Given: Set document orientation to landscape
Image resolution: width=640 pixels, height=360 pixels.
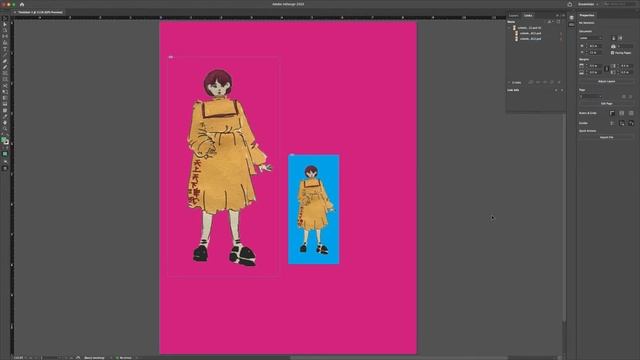Looking at the screenshot, I should point(620,38).
